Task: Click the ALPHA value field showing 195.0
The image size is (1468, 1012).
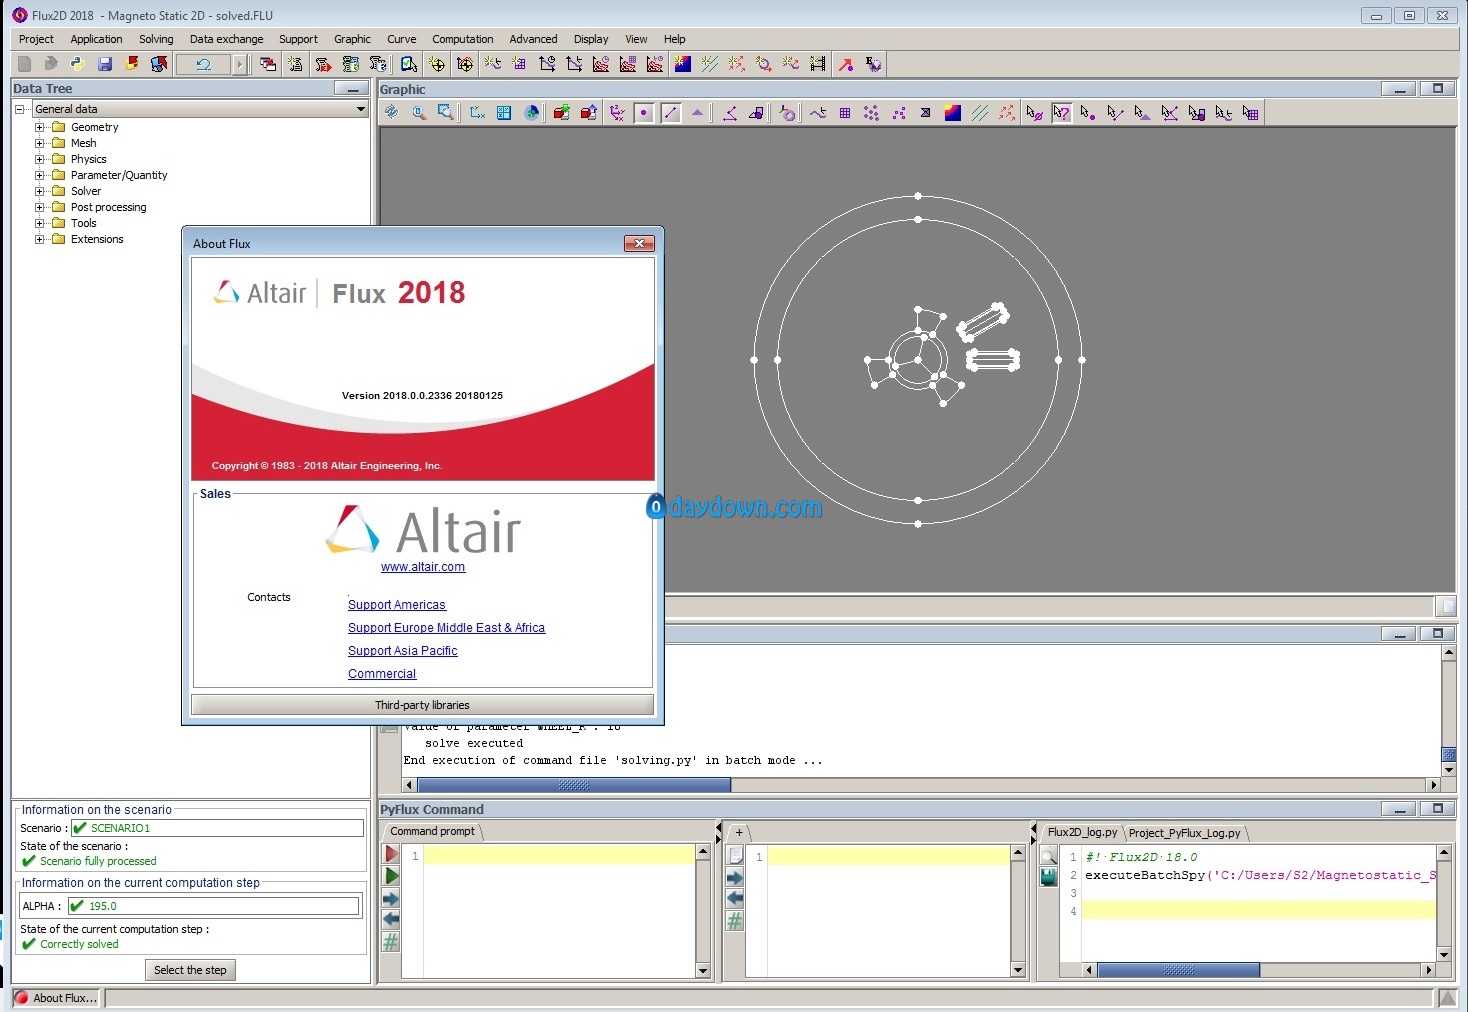Action: tap(214, 906)
